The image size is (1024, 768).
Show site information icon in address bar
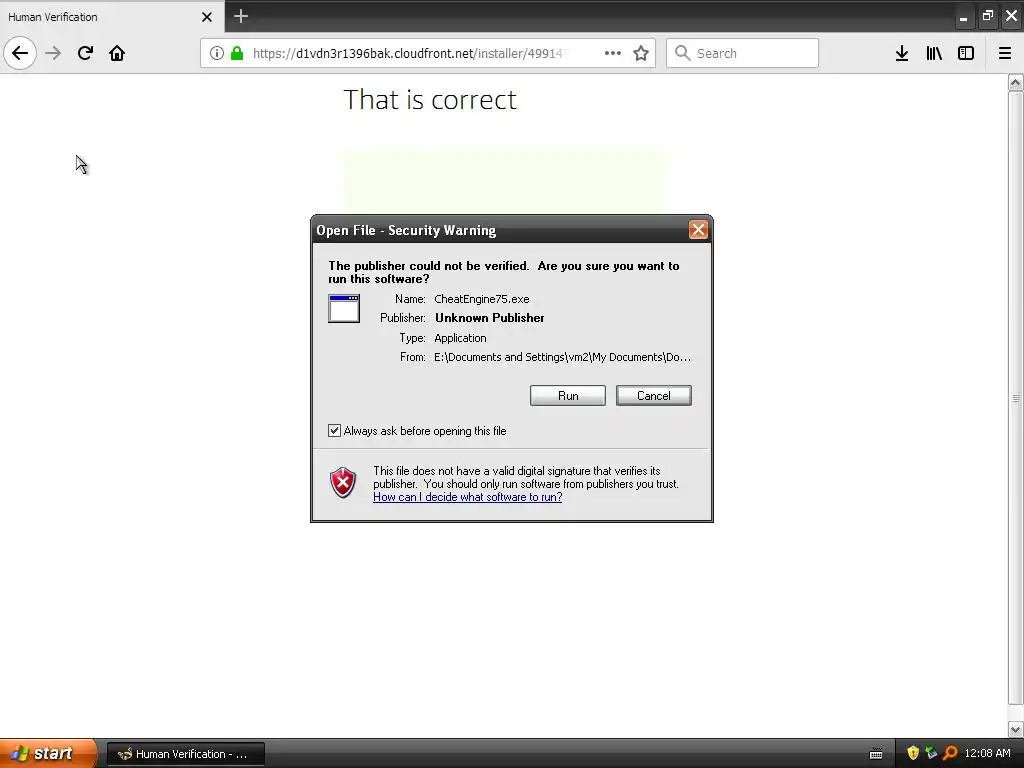[217, 53]
